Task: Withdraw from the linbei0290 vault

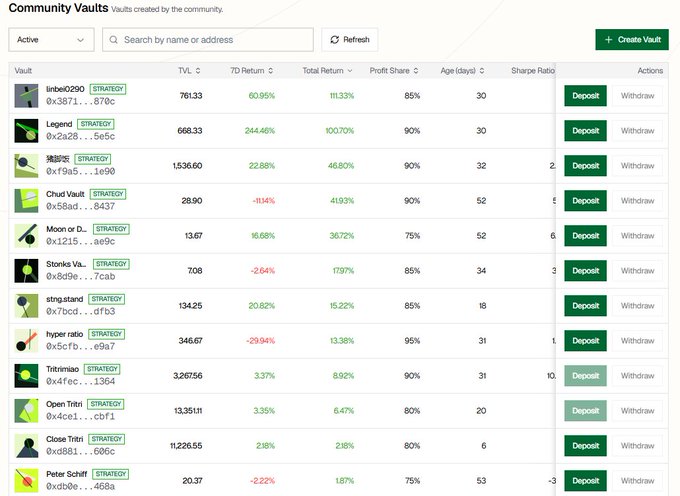Action: tap(637, 96)
